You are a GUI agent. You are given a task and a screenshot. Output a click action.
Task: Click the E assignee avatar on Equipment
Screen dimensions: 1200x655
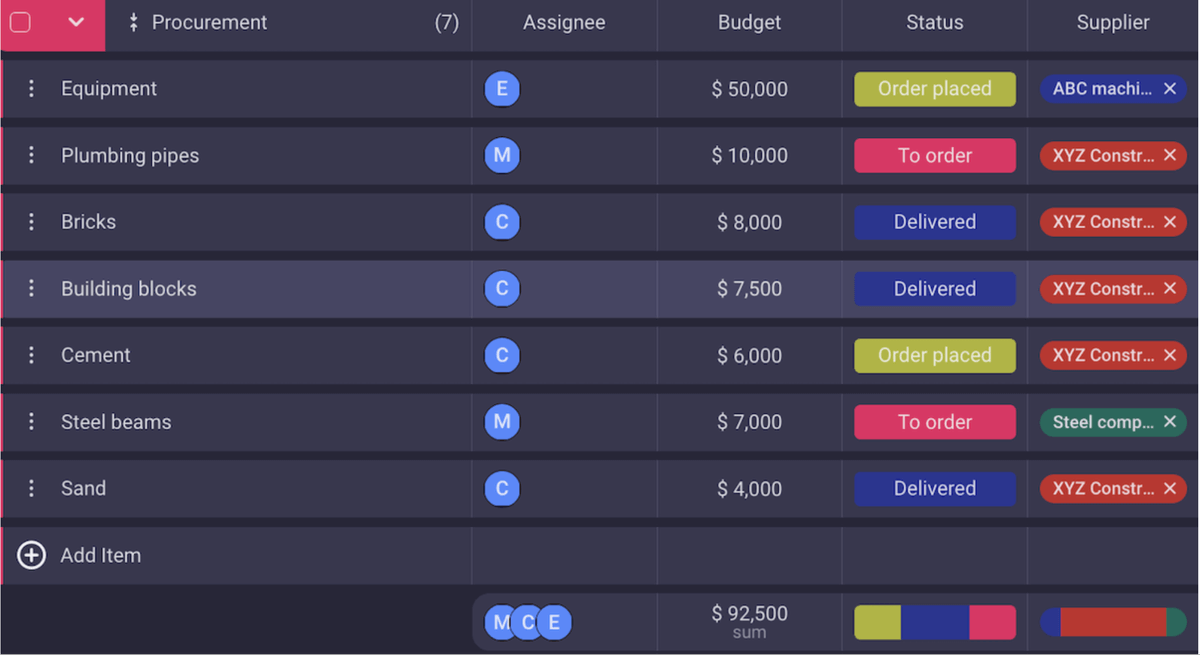tap(502, 88)
